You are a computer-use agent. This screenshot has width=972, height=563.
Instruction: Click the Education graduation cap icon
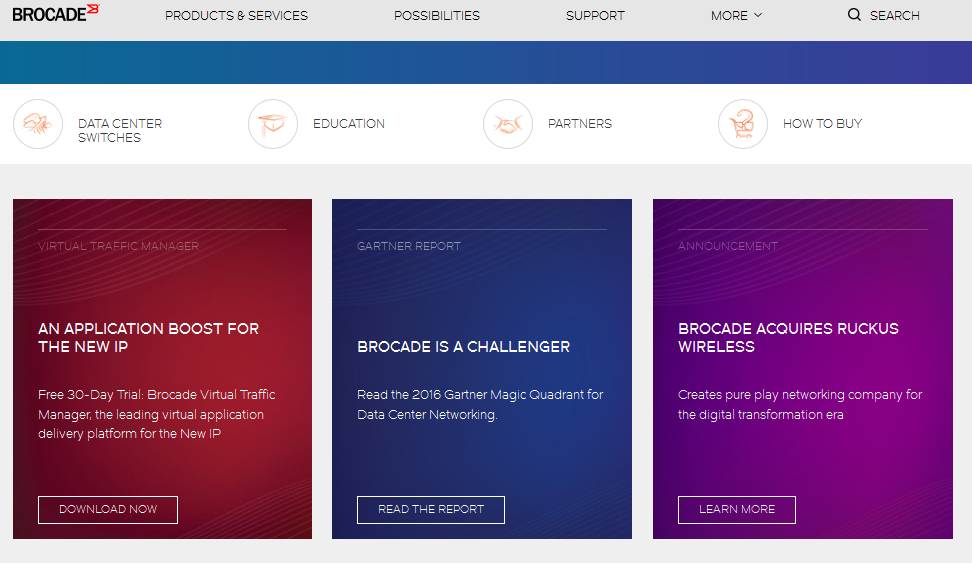(x=273, y=125)
